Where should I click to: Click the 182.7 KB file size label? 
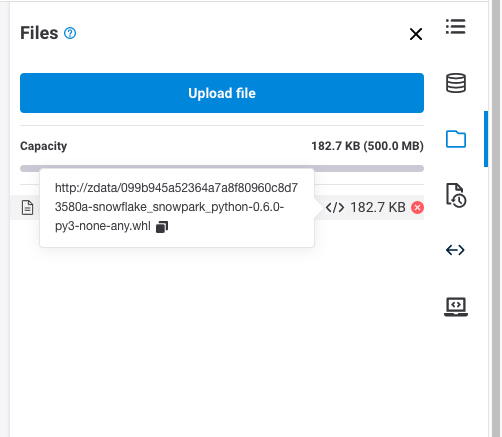(378, 207)
